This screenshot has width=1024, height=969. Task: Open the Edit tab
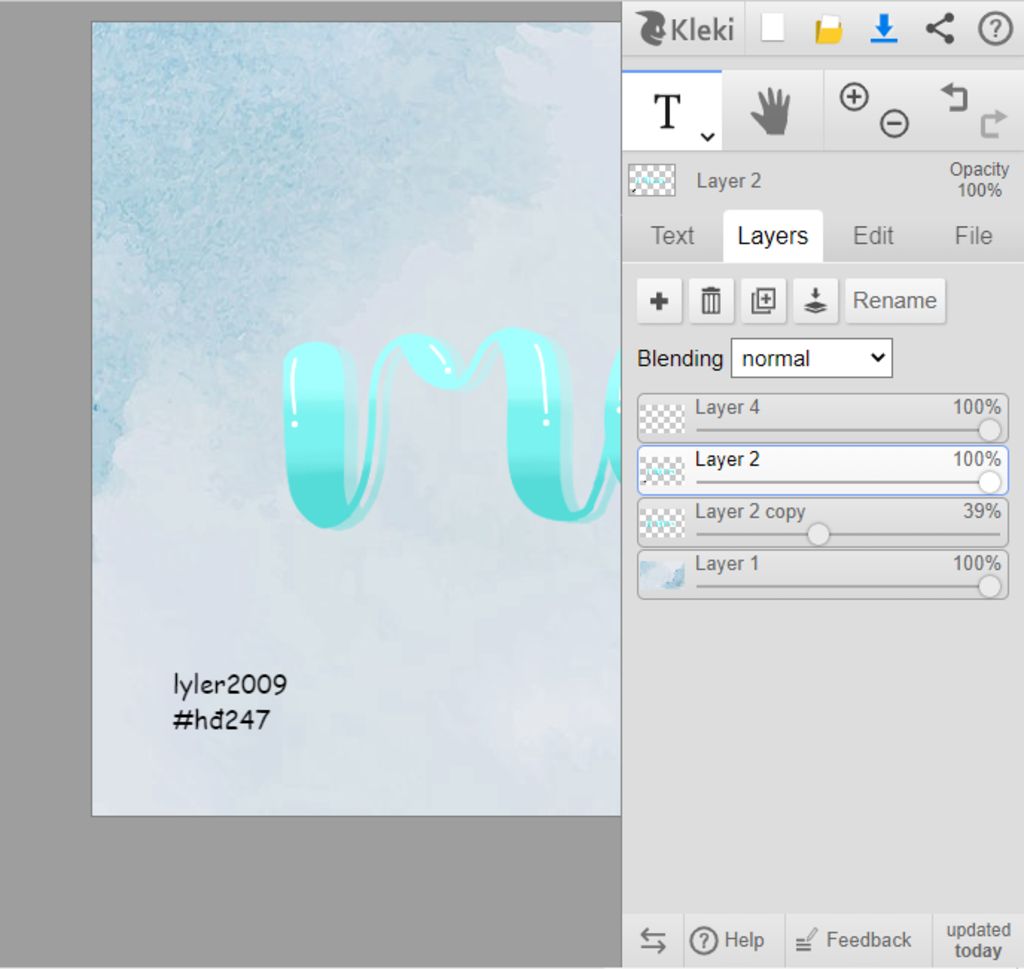[x=873, y=236]
